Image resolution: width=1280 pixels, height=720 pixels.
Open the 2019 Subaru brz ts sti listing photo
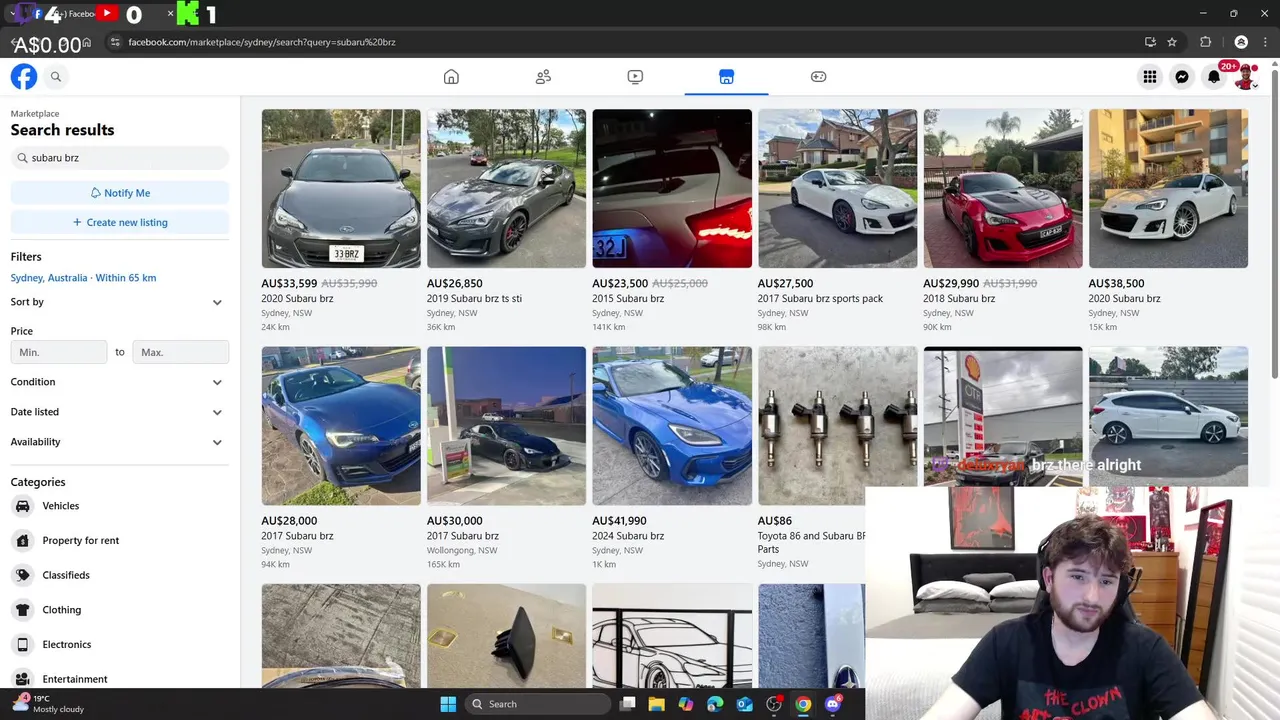(x=506, y=188)
